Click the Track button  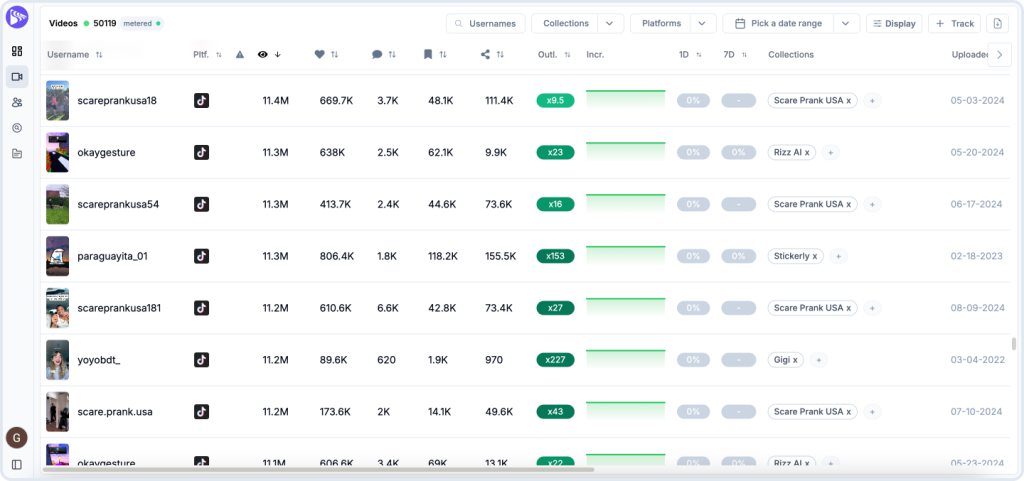[x=954, y=23]
